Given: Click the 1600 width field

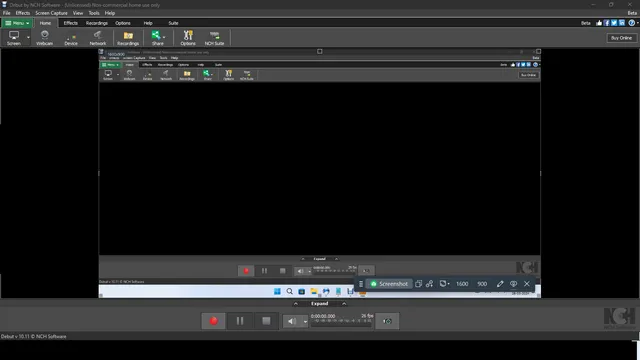Looking at the screenshot, I should 462,284.
